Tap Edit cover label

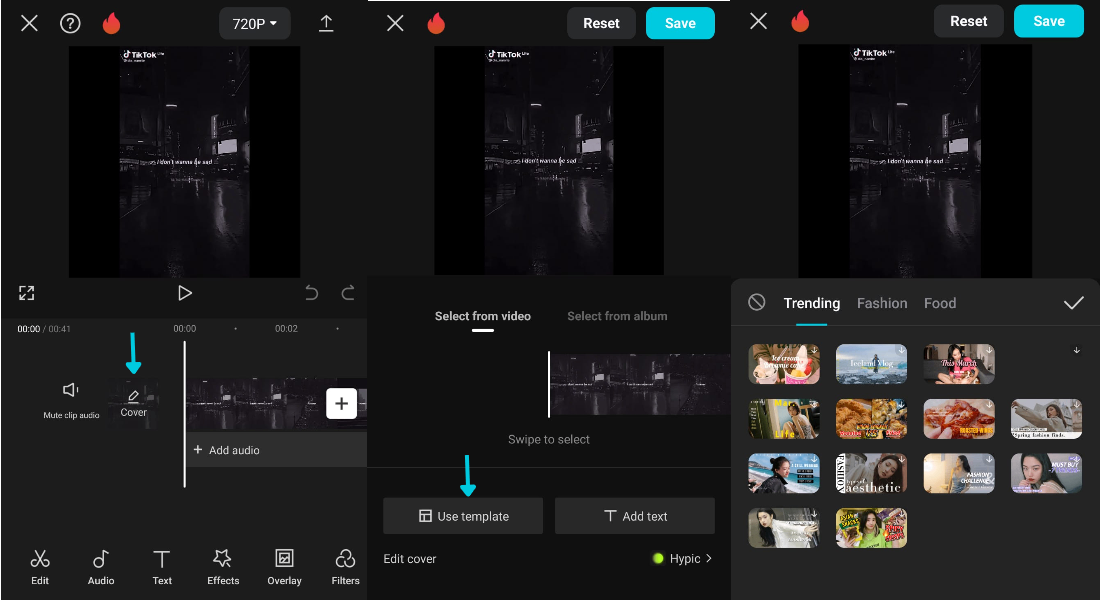(410, 559)
